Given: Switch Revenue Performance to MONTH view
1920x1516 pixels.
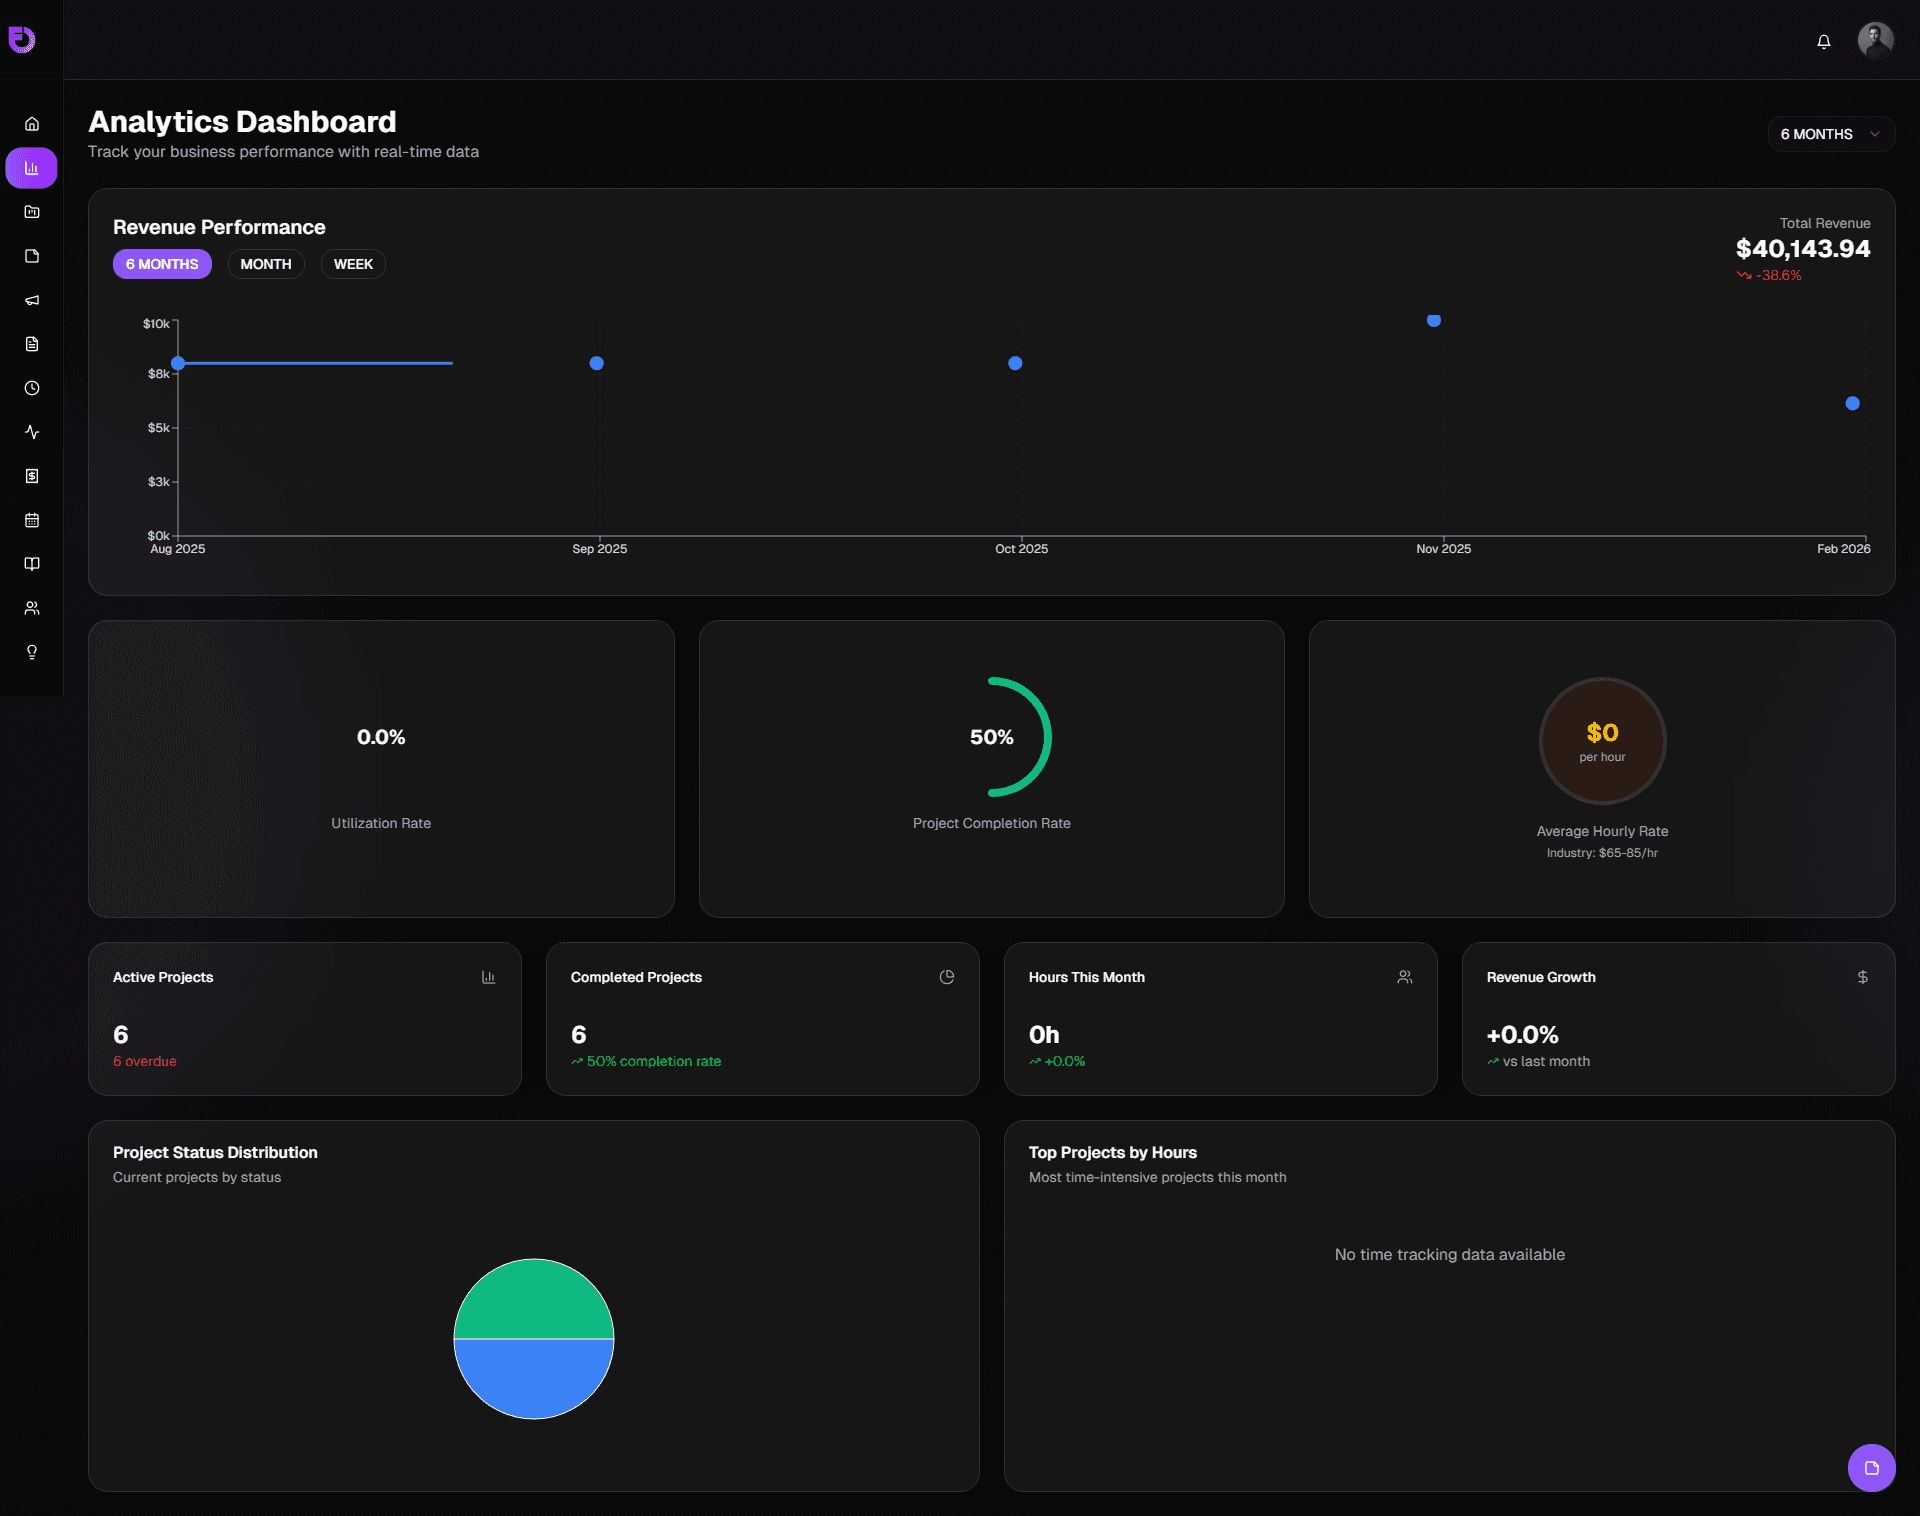Looking at the screenshot, I should coord(265,264).
